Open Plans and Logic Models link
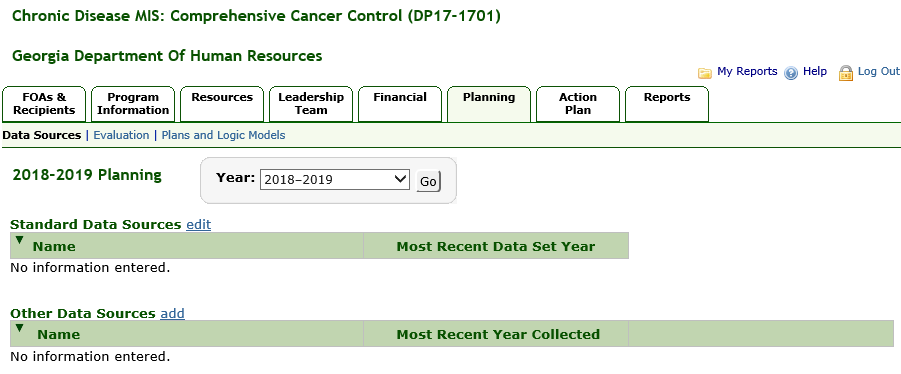This screenshot has height=374, width=901. point(224,136)
